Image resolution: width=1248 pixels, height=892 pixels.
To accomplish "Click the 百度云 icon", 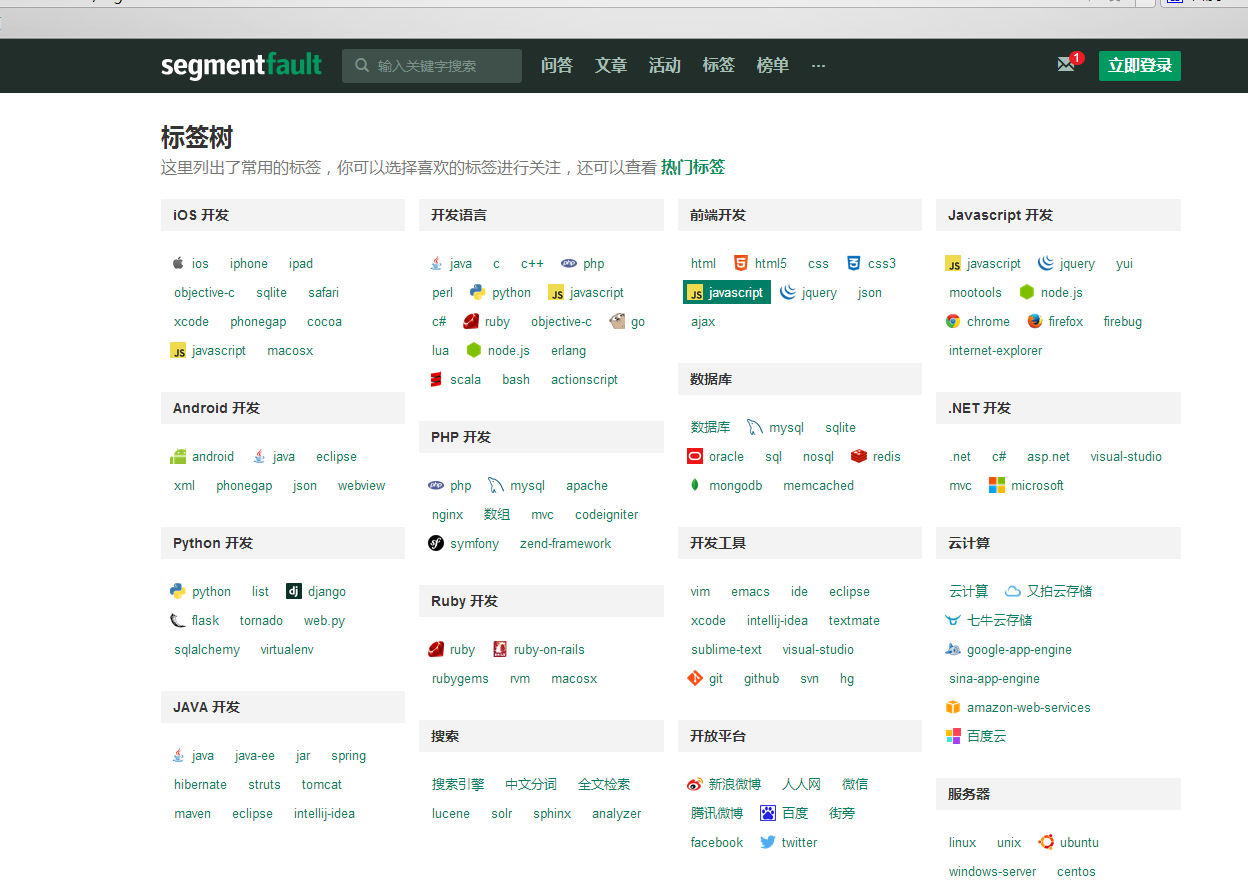I will tap(953, 736).
